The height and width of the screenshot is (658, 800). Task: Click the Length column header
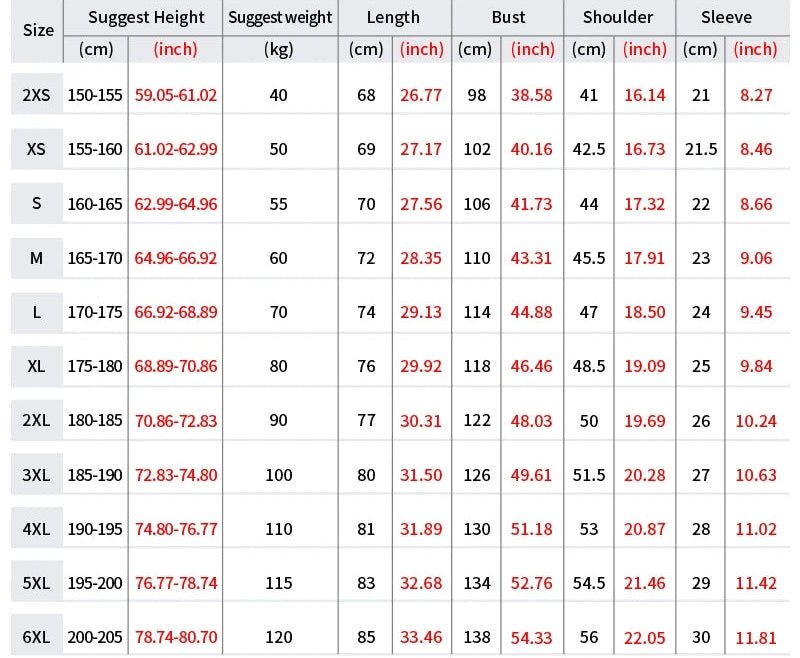(x=393, y=17)
